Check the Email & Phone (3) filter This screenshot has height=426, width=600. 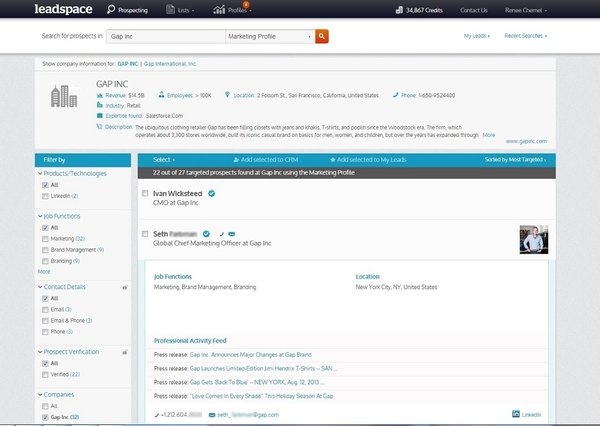click(x=45, y=321)
